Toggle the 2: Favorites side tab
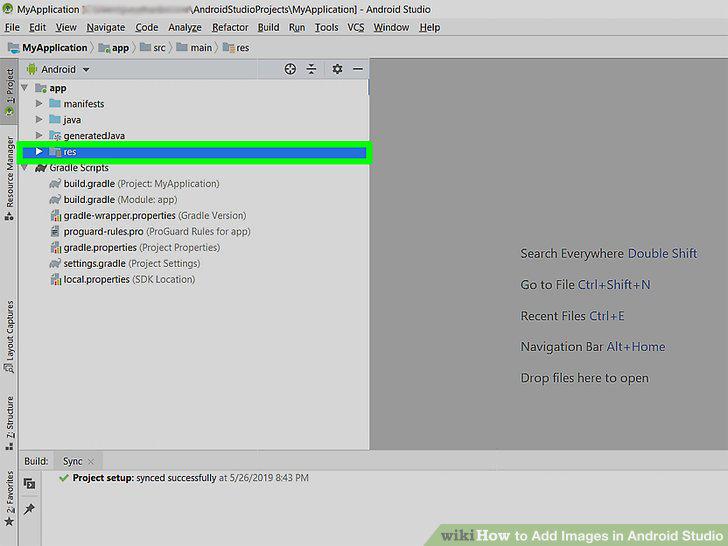 click(x=9, y=498)
